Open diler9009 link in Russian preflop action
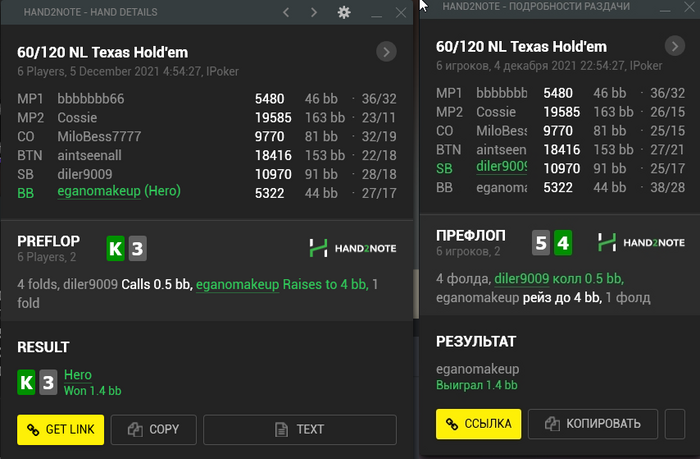 pos(521,279)
